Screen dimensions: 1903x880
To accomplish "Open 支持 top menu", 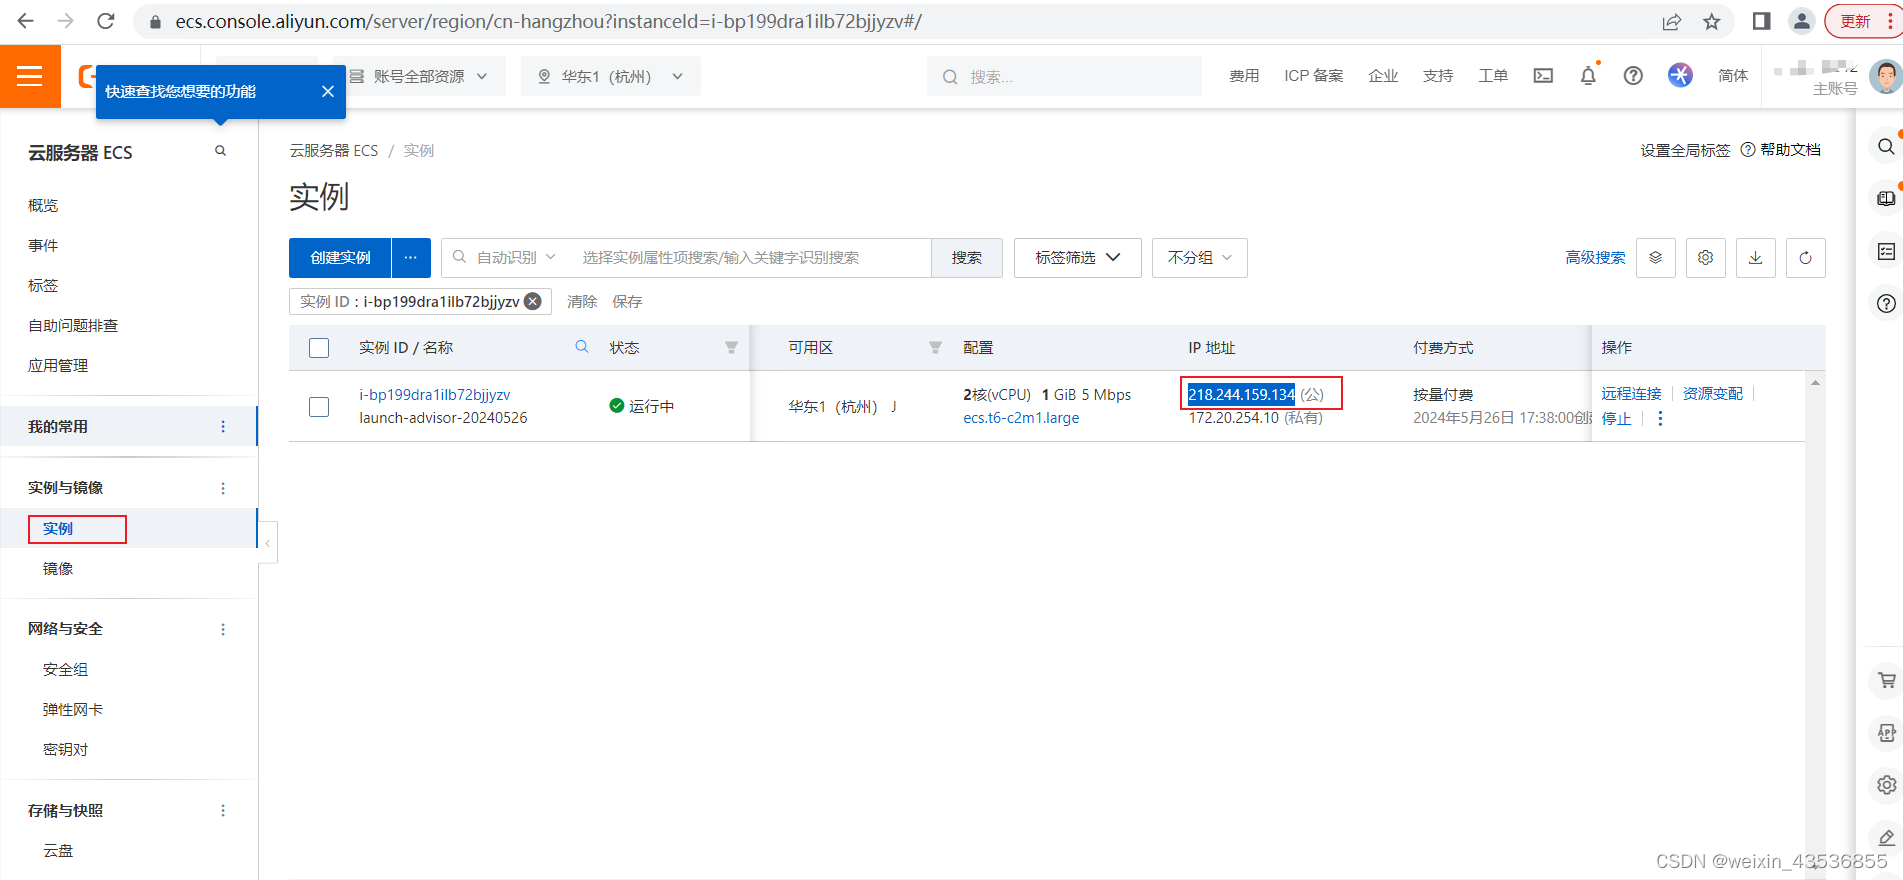I will 1438,76.
